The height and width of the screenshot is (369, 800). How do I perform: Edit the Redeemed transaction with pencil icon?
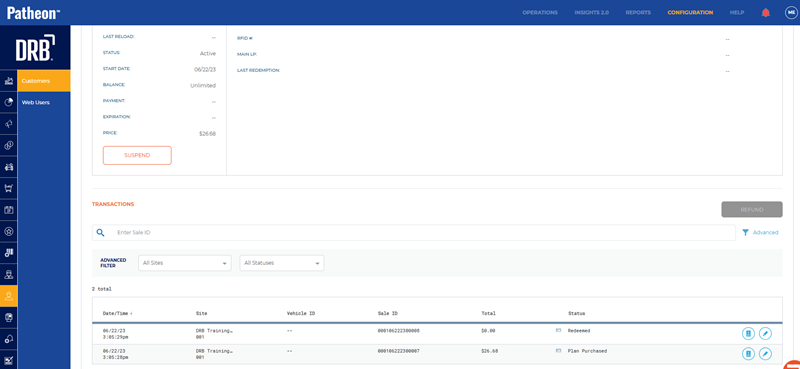765,333
